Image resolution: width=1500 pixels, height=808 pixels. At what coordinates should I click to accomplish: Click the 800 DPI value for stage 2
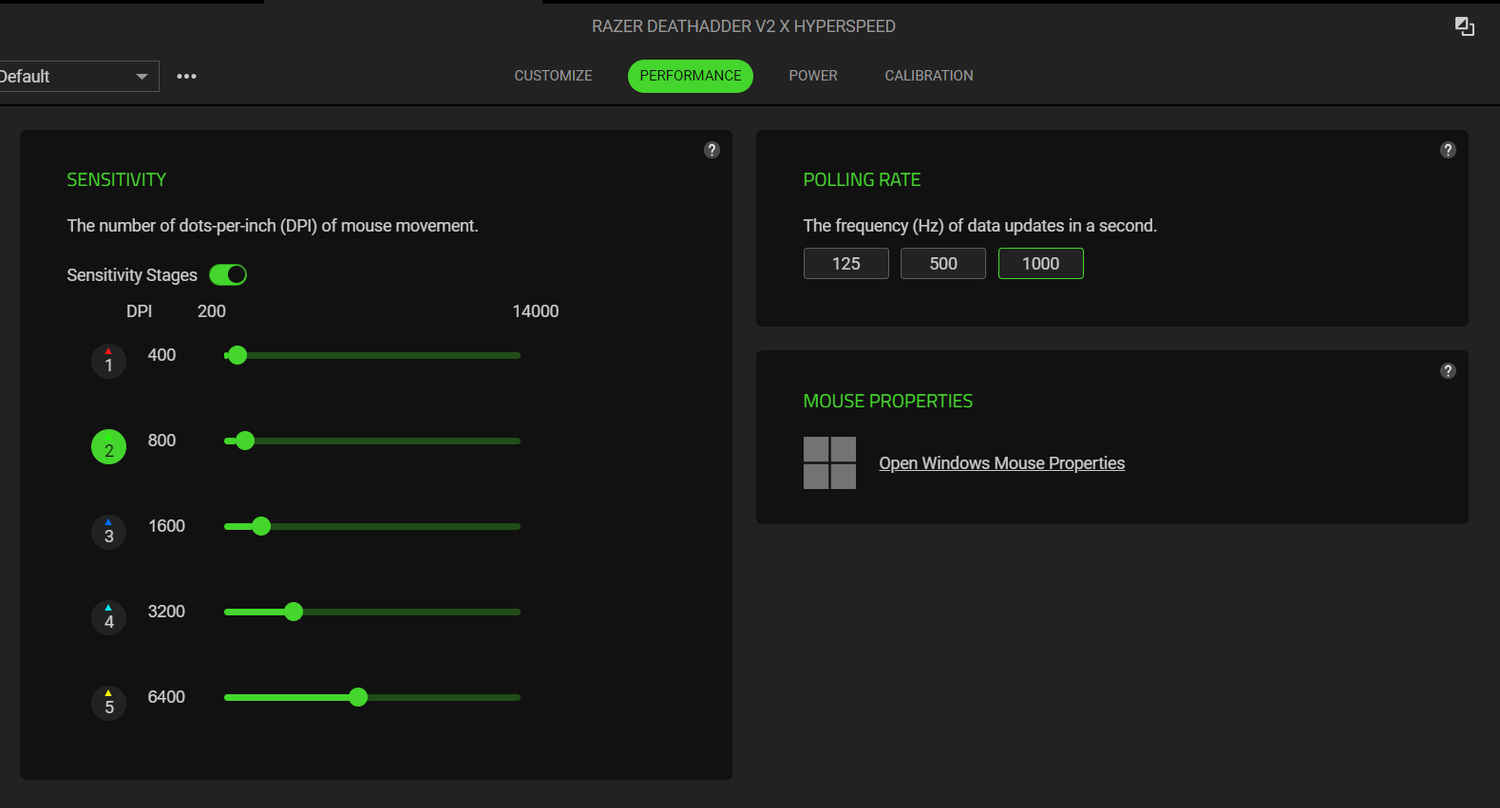[162, 441]
